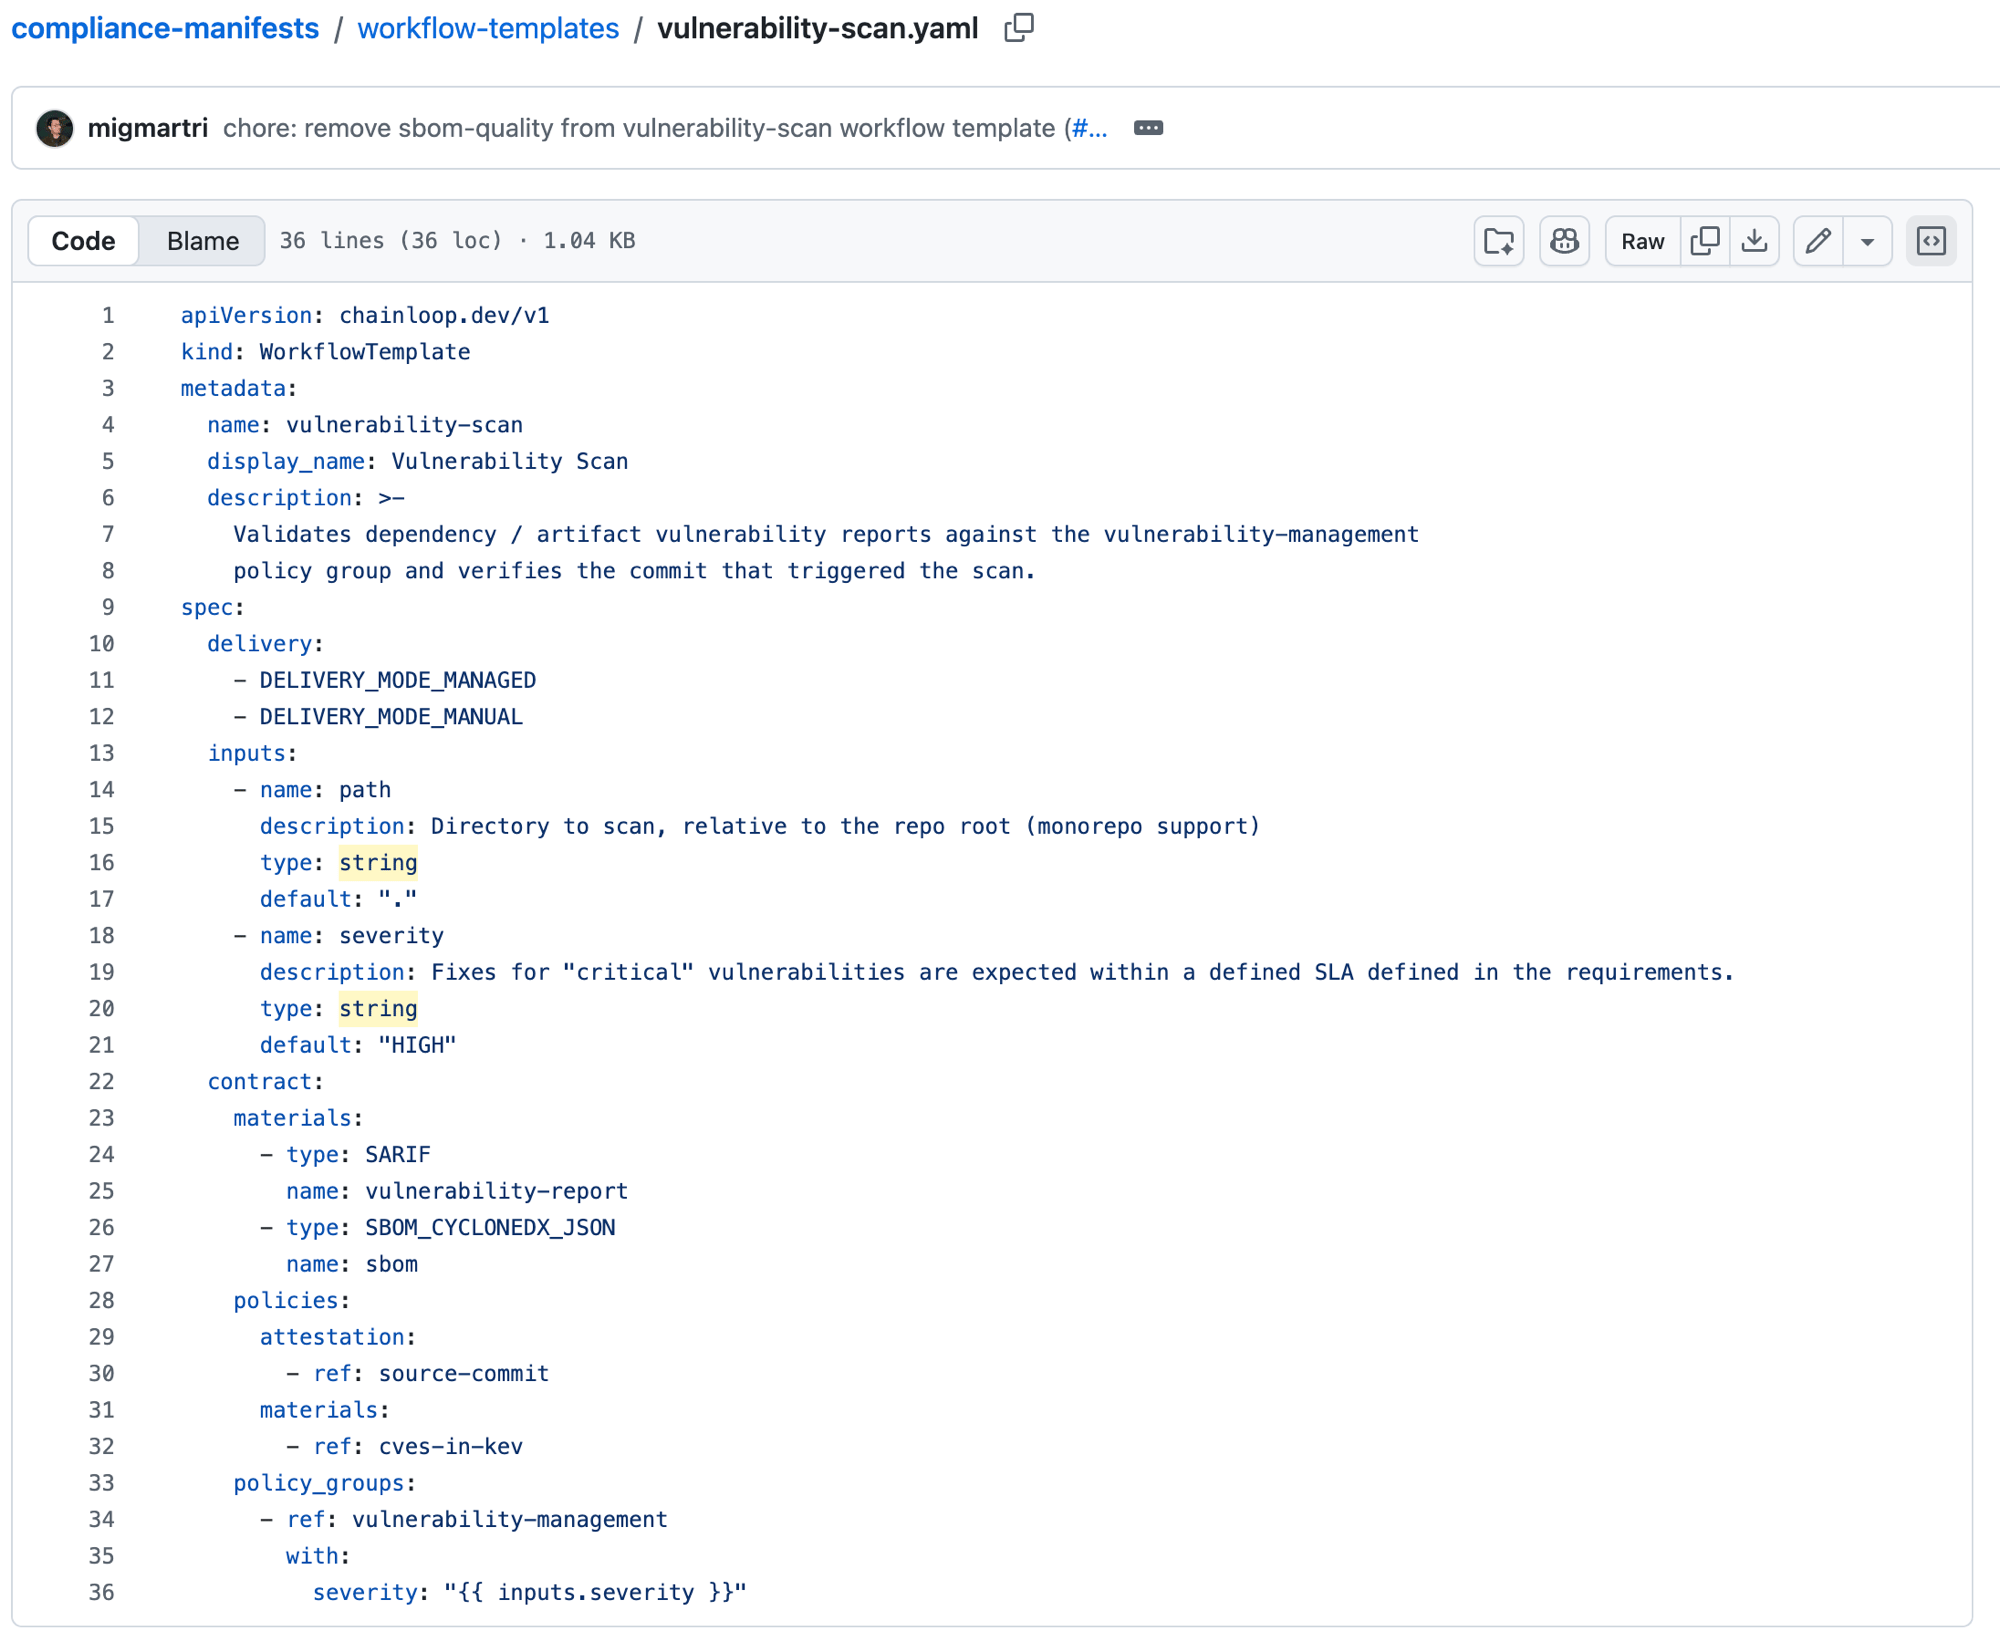This screenshot has height=1642, width=2000.
Task: Click the inputs key
Action: pos(246,754)
